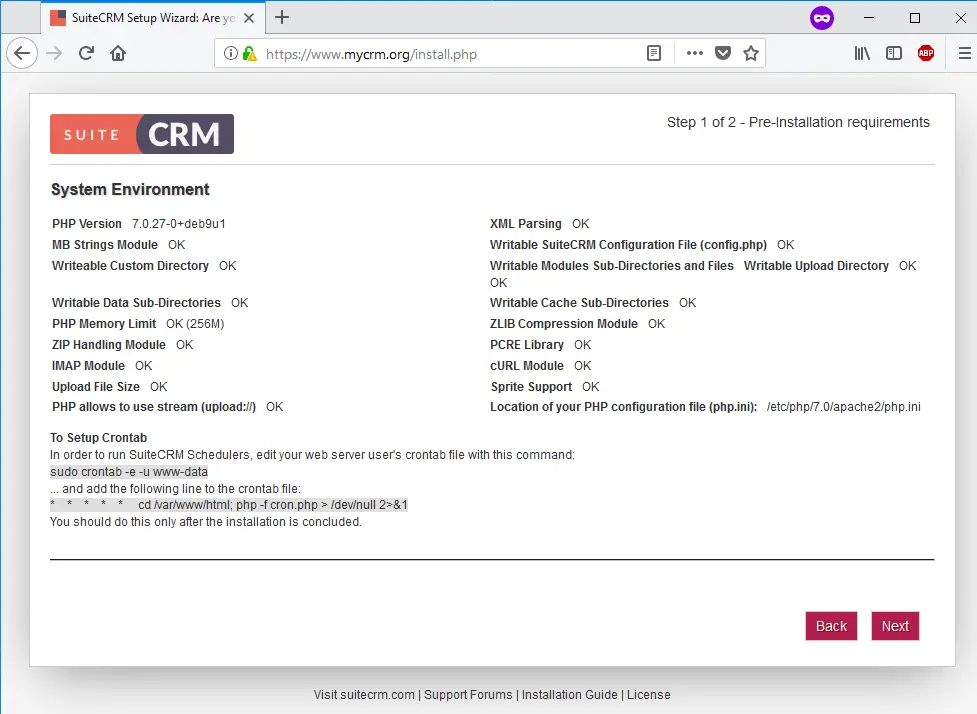Click the 'OK (256M)' memory limit value

195,324
